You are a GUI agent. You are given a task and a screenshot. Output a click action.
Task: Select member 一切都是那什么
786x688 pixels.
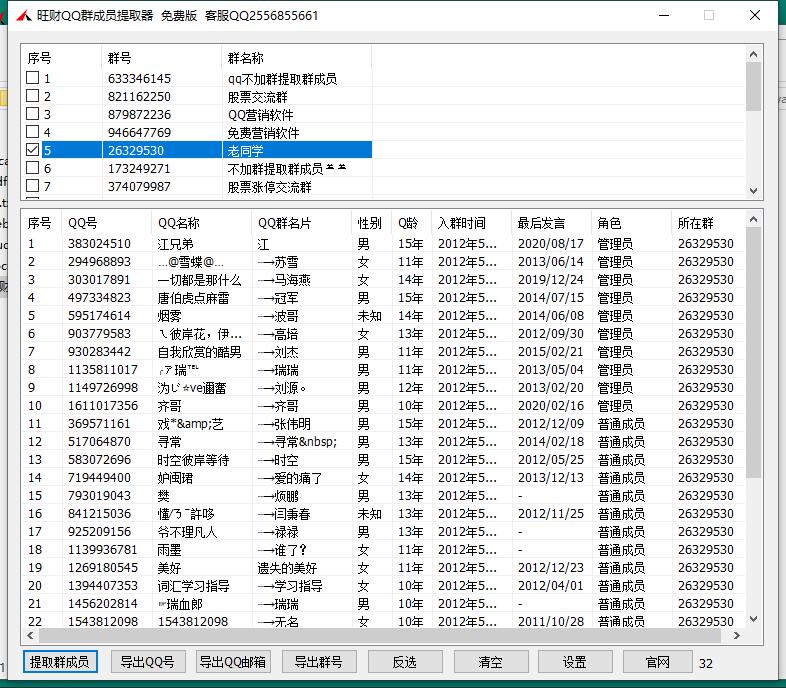tap(200, 280)
